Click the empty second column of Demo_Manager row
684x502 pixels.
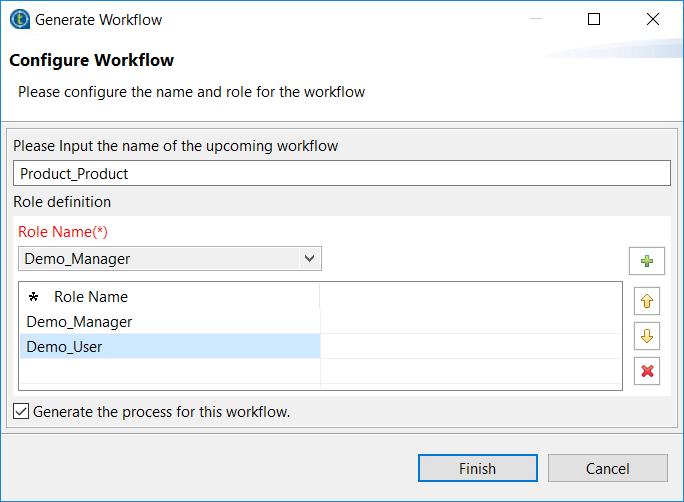(x=470, y=322)
